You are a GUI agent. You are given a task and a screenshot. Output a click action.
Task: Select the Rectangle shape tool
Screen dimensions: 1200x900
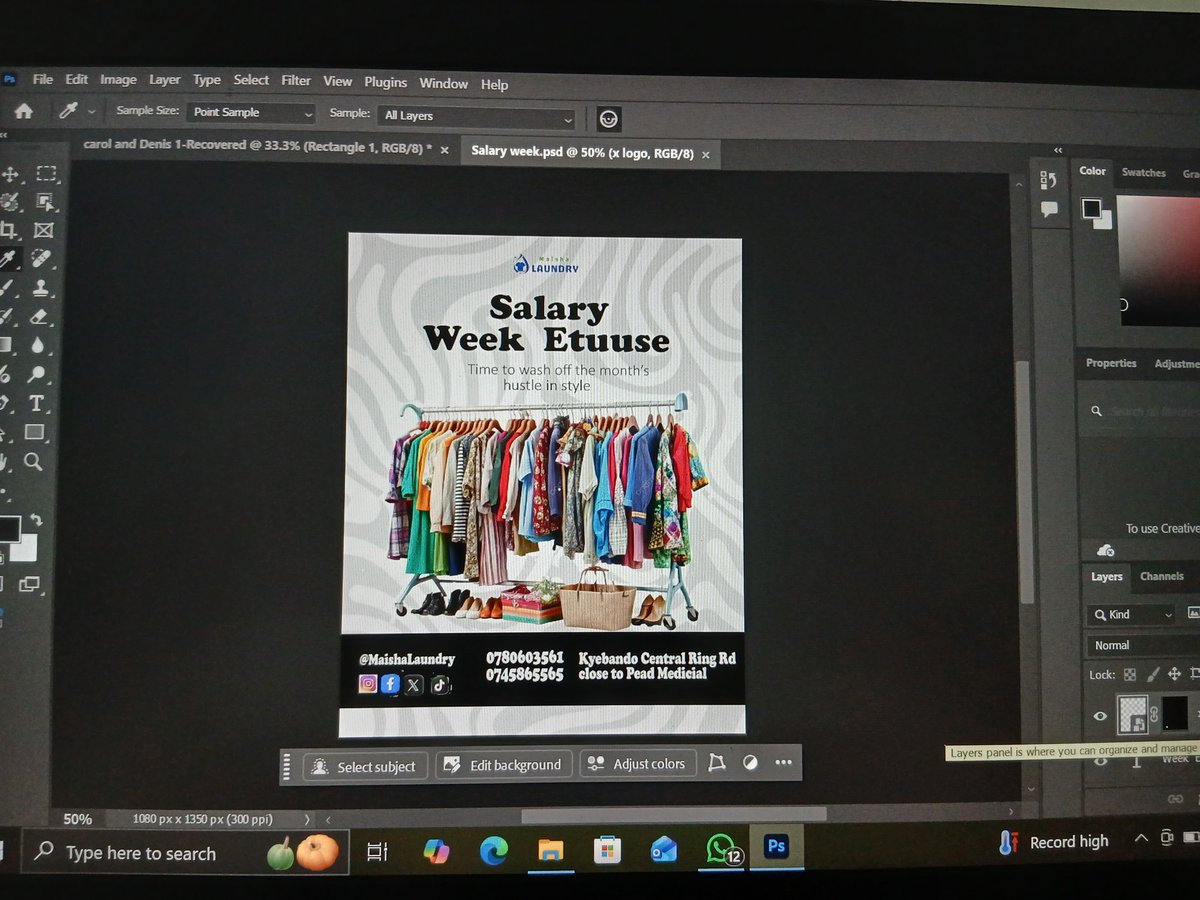(x=35, y=432)
